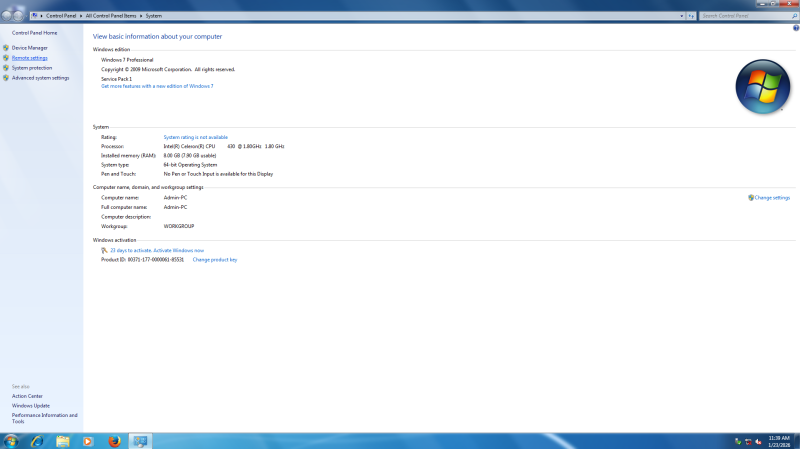This screenshot has height=449, width=800.
Task: Open the Windows Start menu orb
Action: pyautogui.click(x=11, y=441)
